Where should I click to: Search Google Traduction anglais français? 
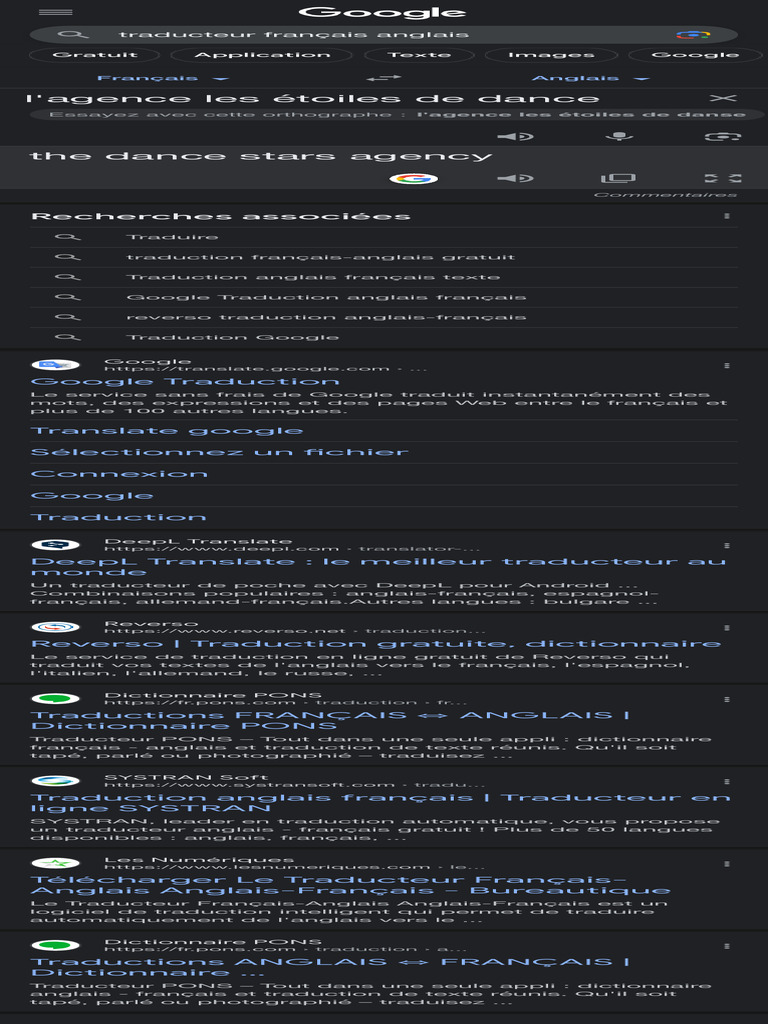pyautogui.click(x=384, y=297)
